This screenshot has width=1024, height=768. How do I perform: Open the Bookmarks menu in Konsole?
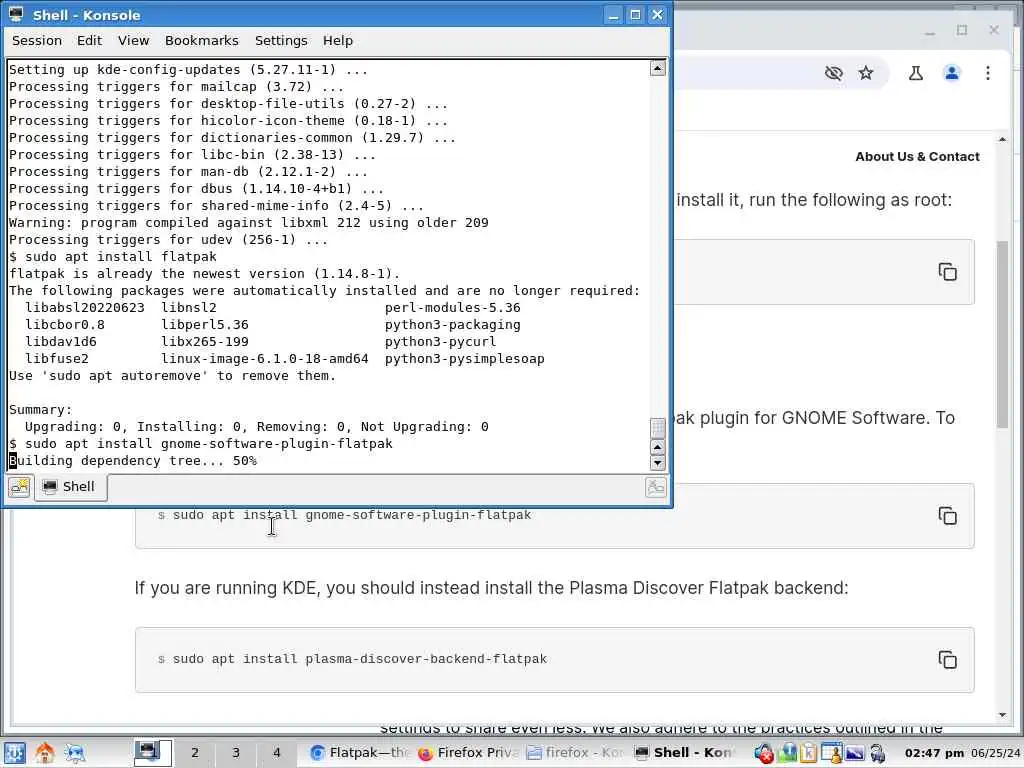(201, 40)
